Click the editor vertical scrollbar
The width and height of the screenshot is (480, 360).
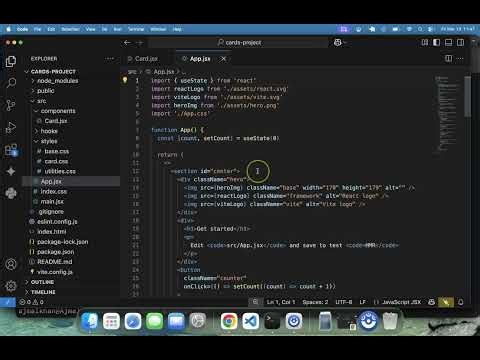click(x=468, y=97)
